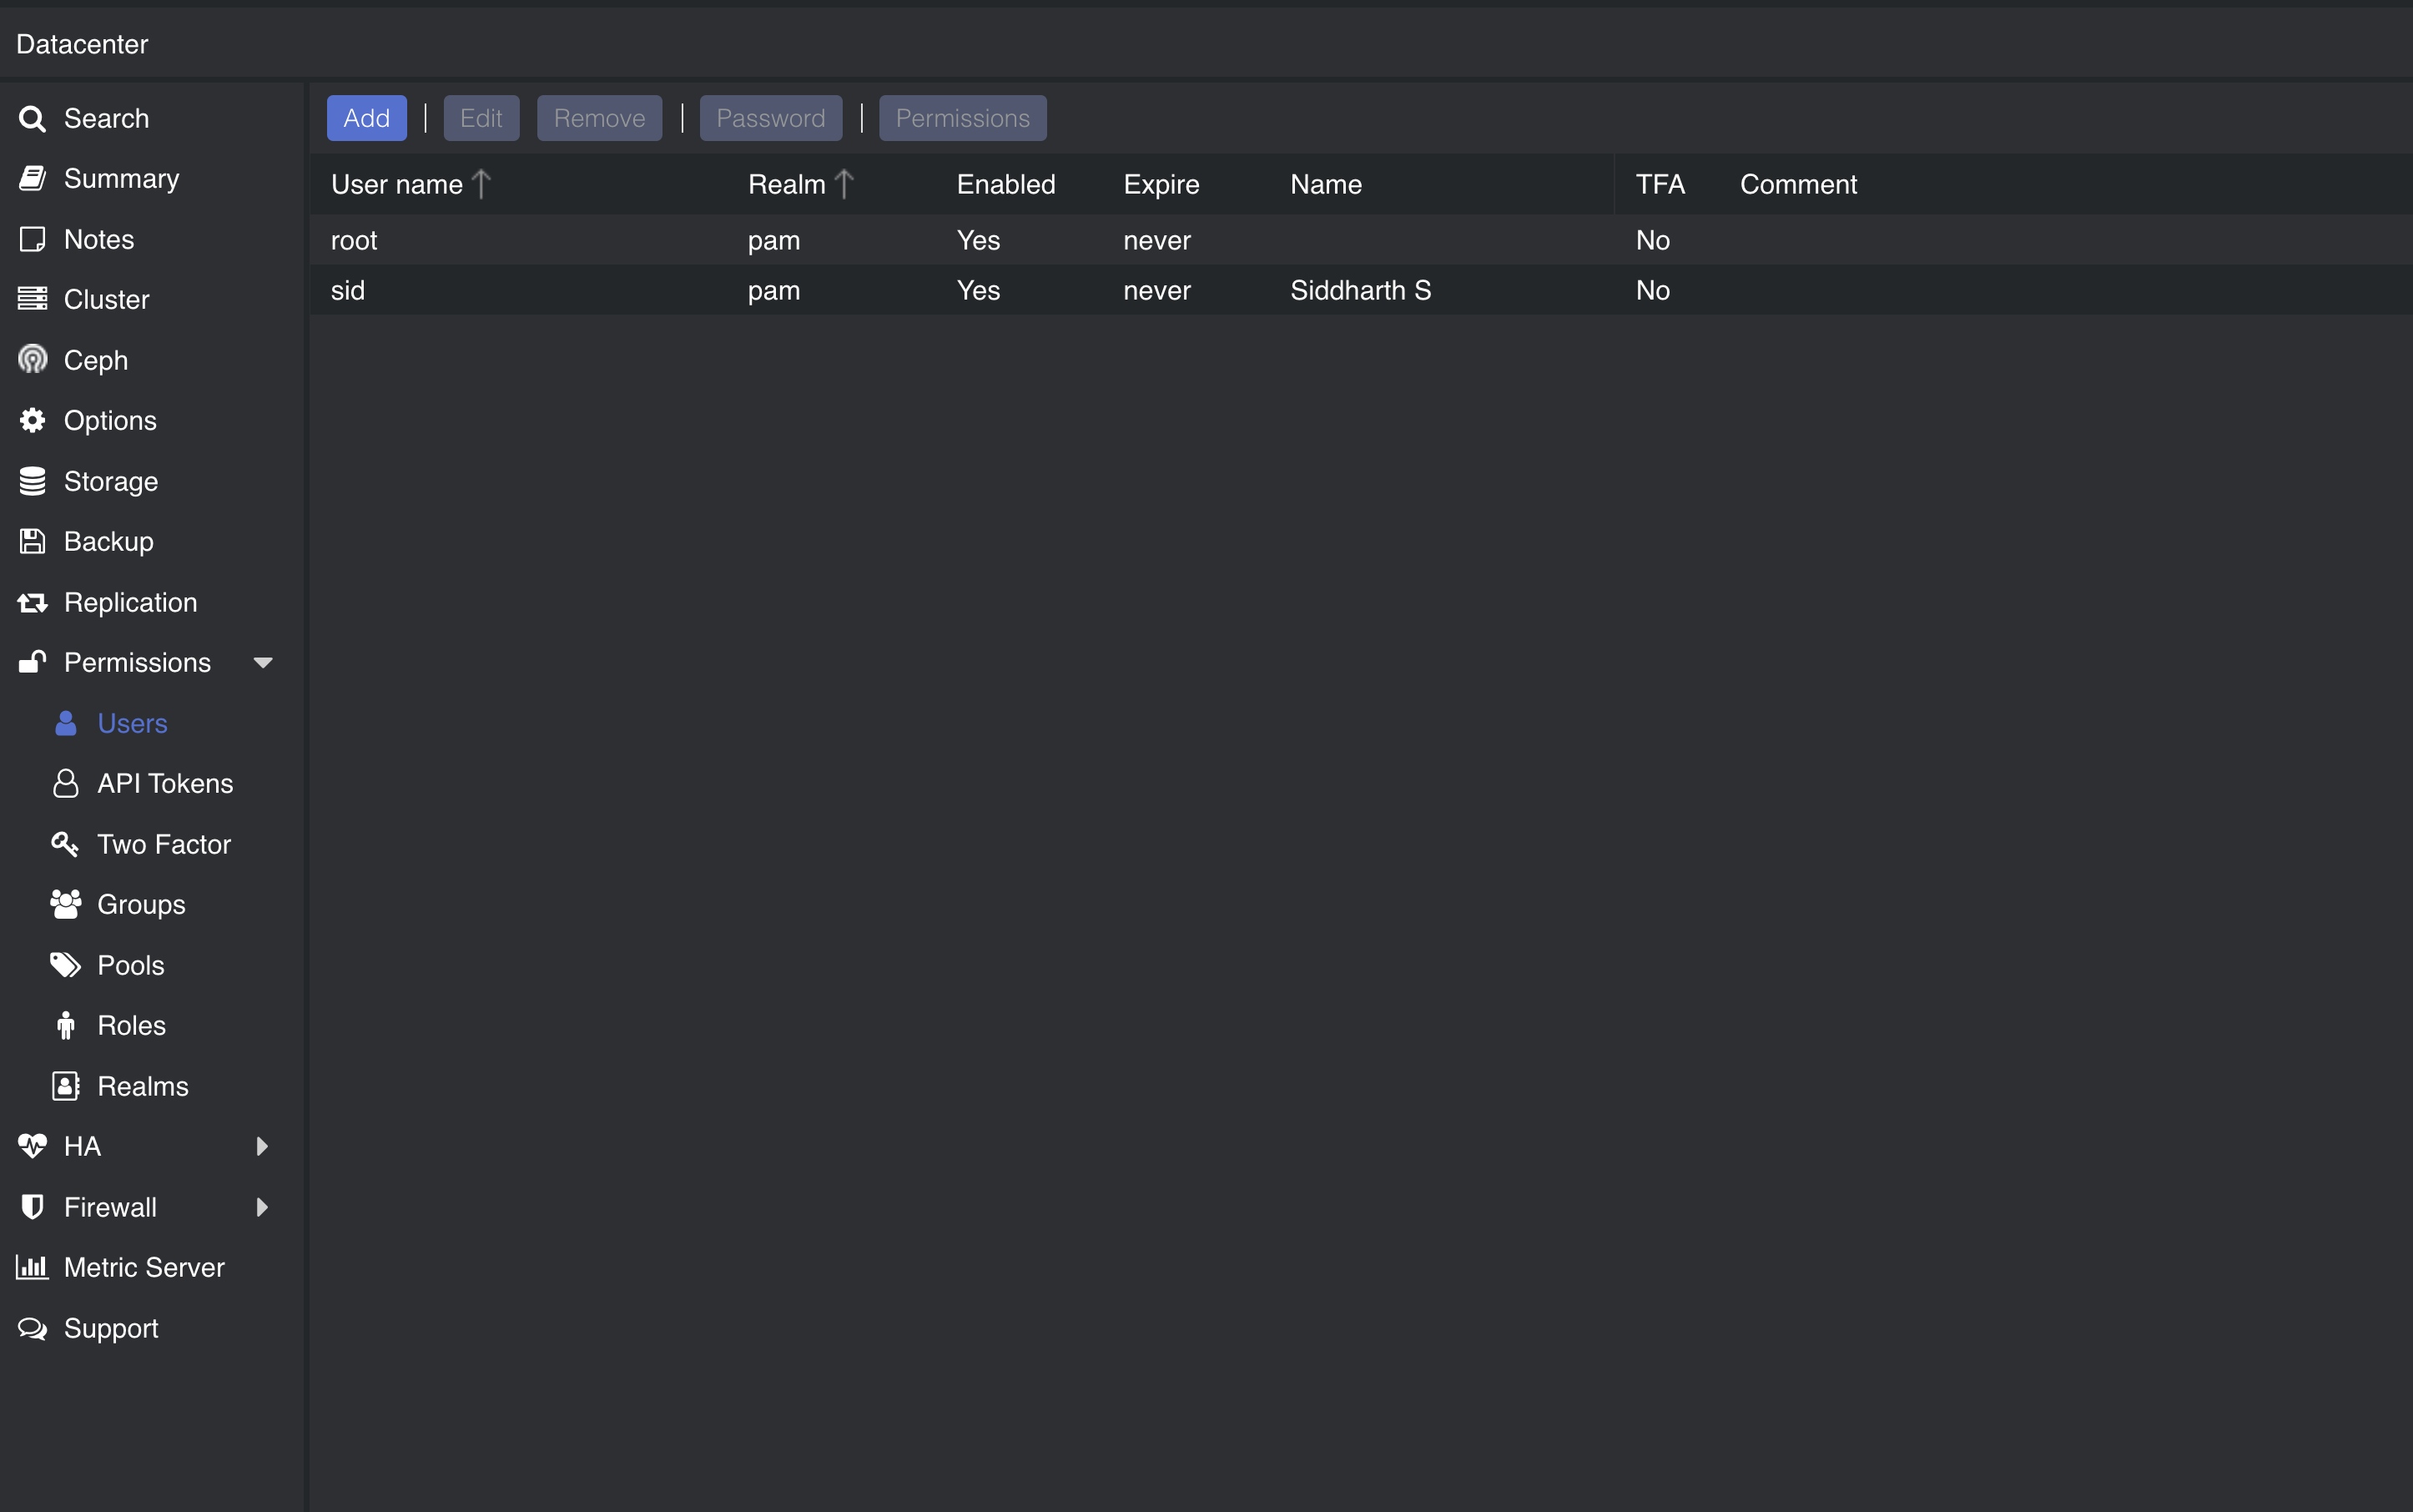This screenshot has width=2413, height=1512.
Task: Click Add button to create user
Action: click(365, 117)
